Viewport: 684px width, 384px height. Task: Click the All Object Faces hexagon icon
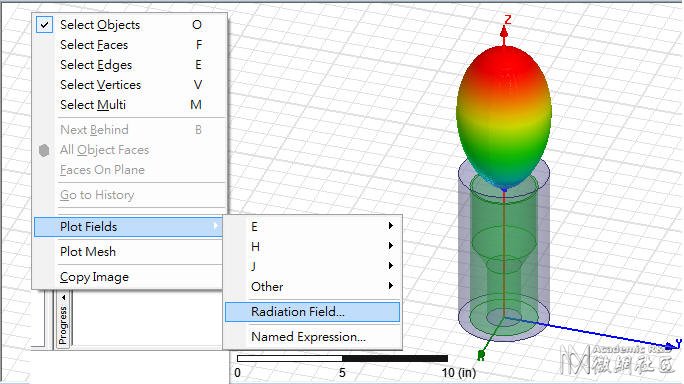pos(44,150)
